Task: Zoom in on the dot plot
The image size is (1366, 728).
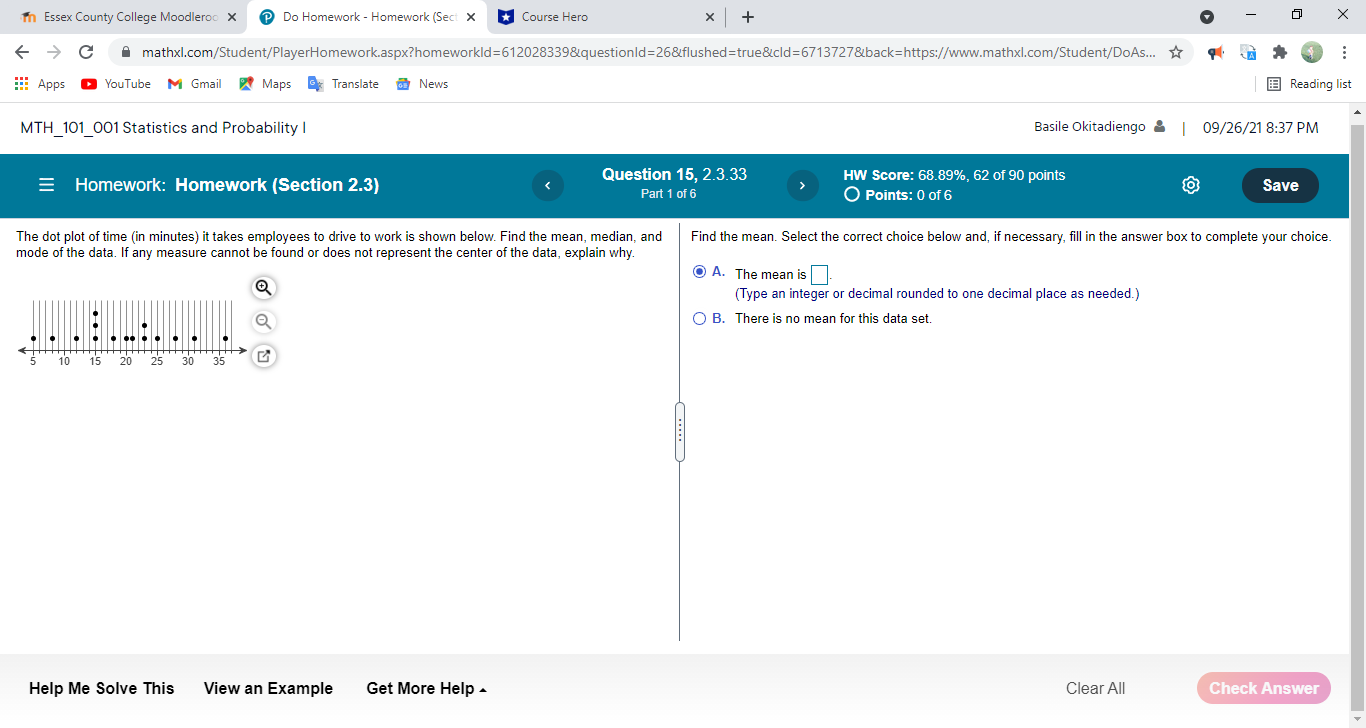Action: (263, 288)
